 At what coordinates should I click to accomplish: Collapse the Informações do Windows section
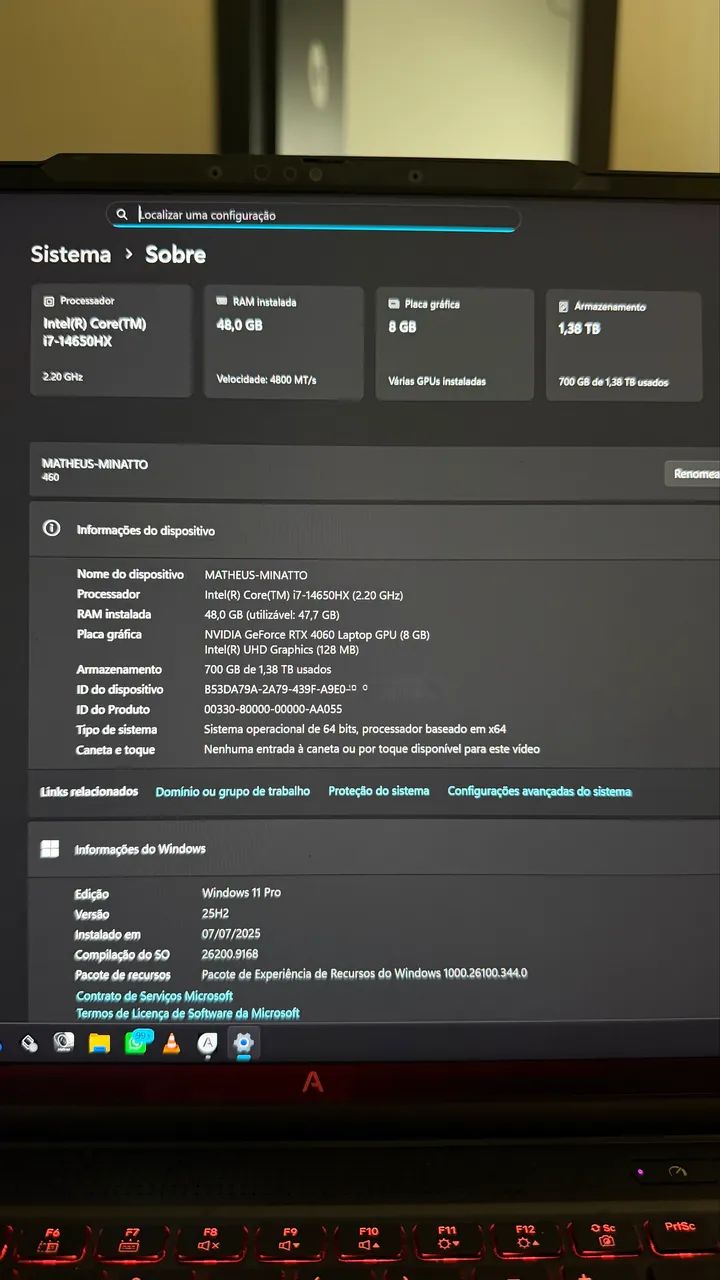tap(375, 848)
